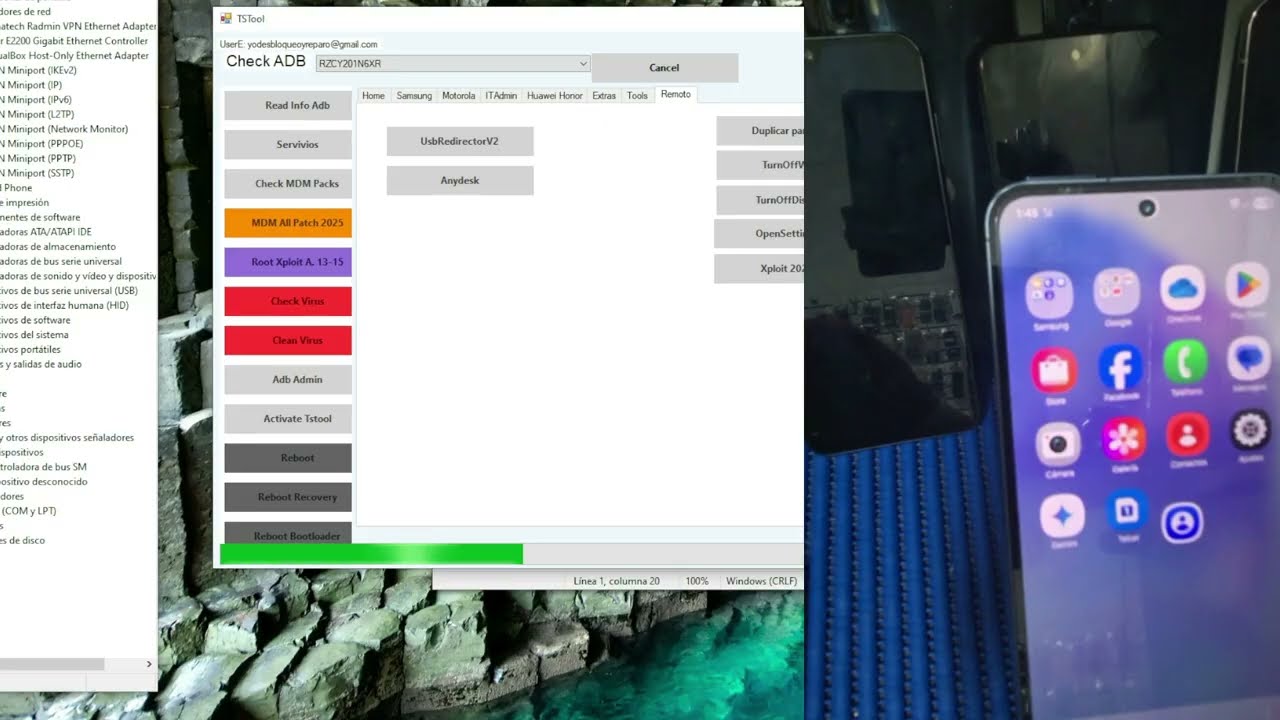Launch the green Phone dialer app icon
This screenshot has width=1280, height=720.
point(1186,361)
